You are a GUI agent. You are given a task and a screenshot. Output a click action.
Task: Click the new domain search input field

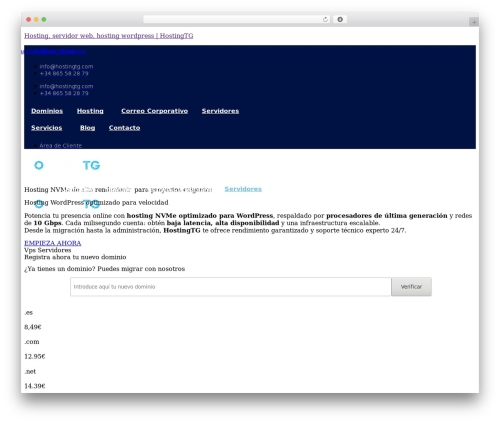tap(231, 287)
